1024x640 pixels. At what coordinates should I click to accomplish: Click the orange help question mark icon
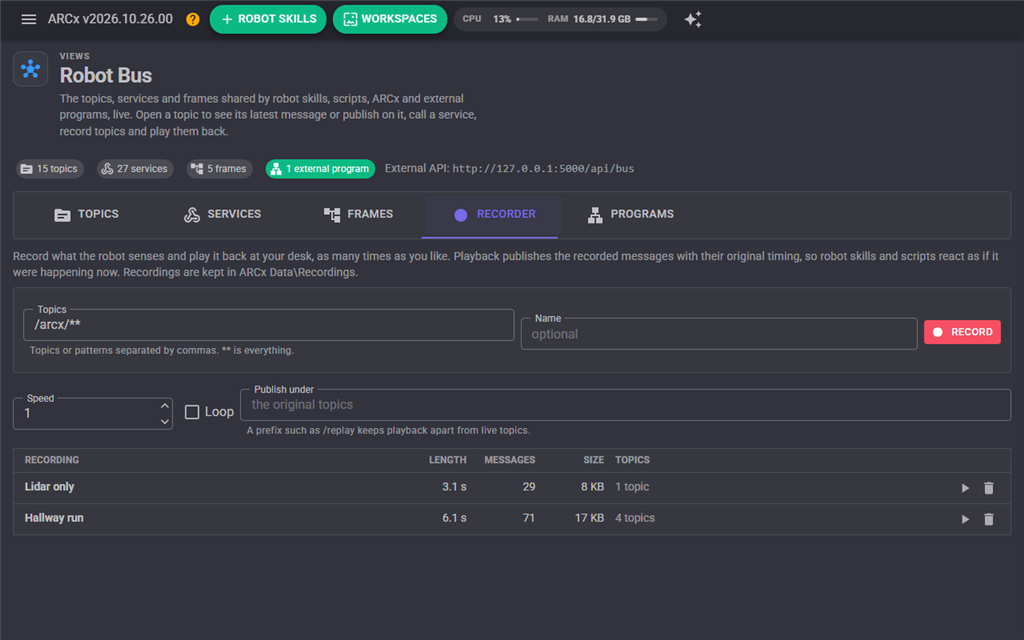pyautogui.click(x=193, y=19)
